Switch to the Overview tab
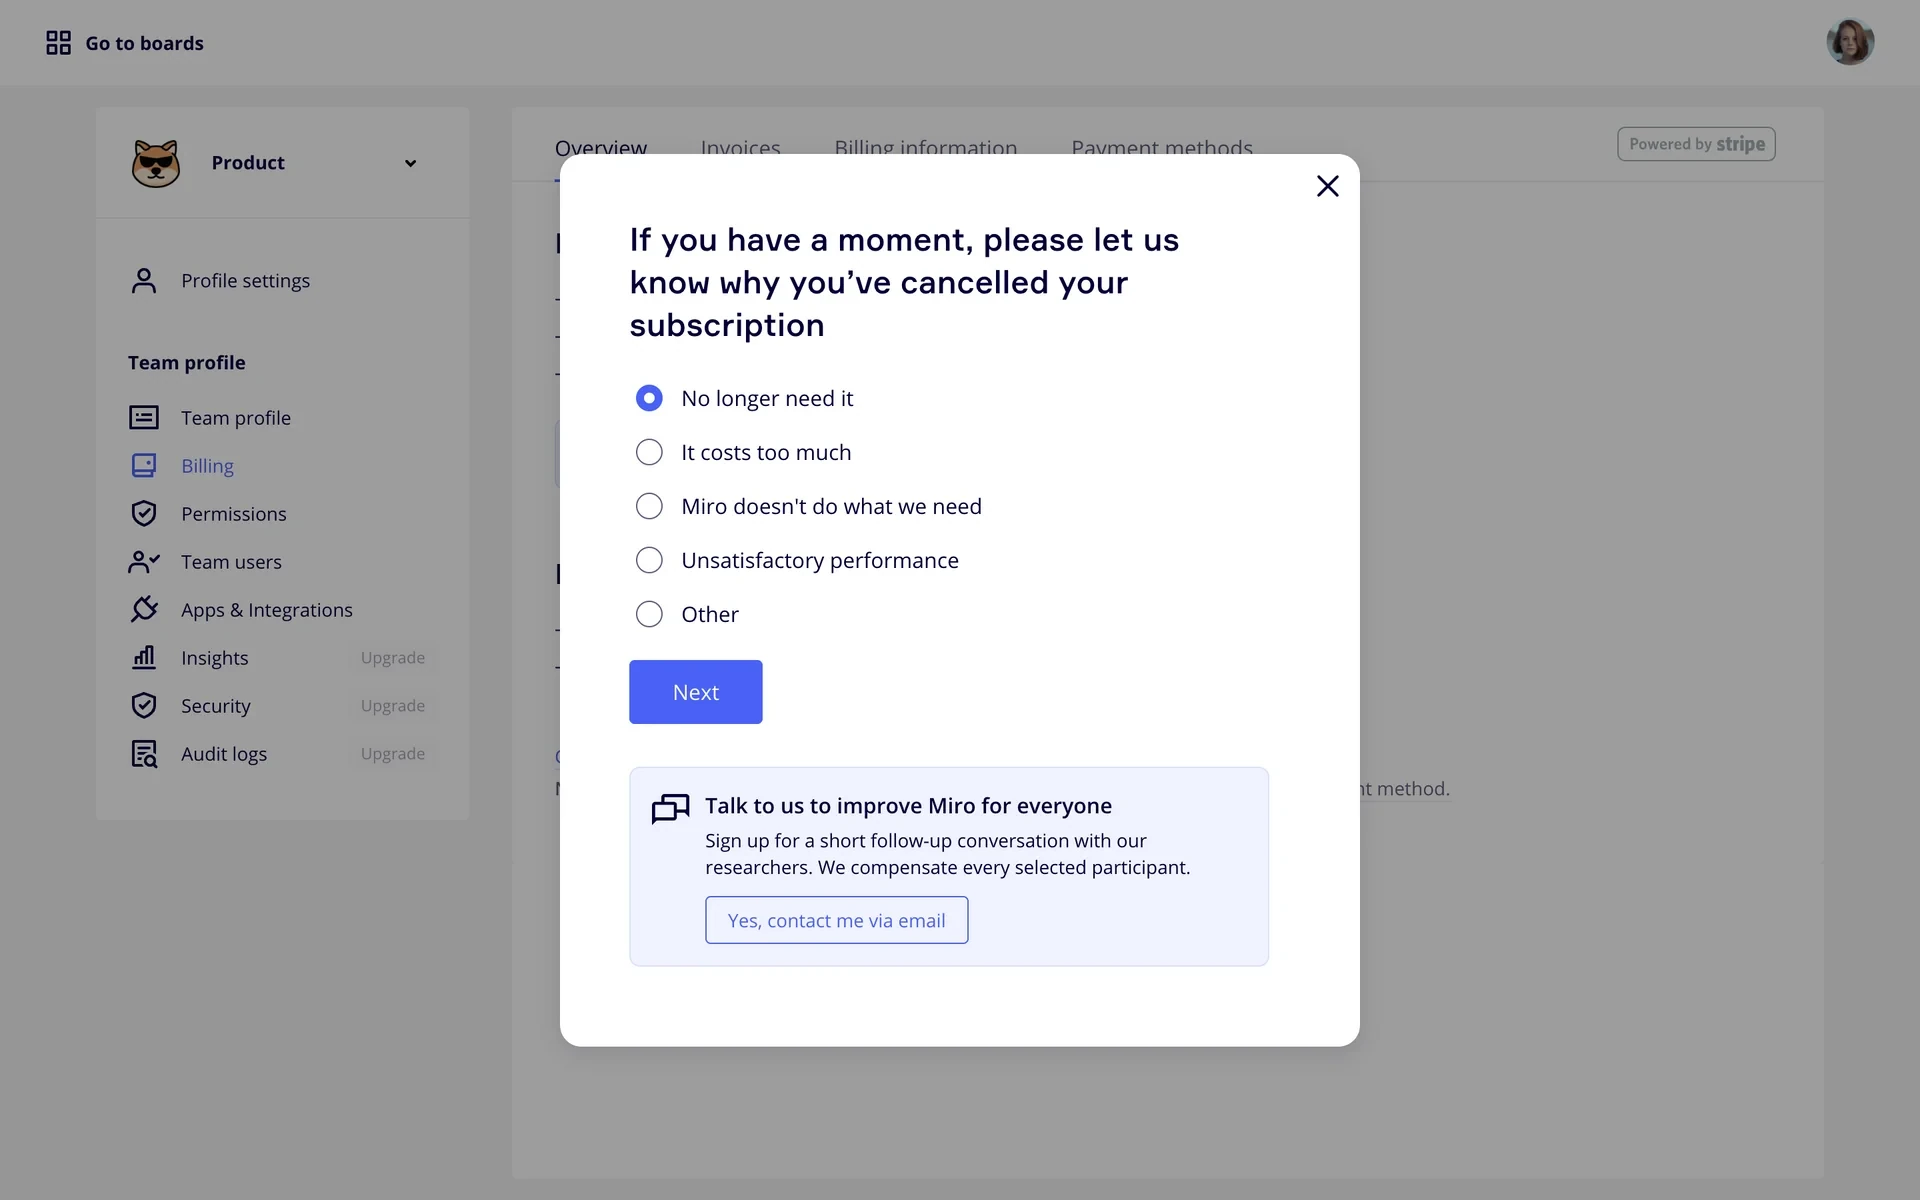The width and height of the screenshot is (1920, 1200). 601,147
